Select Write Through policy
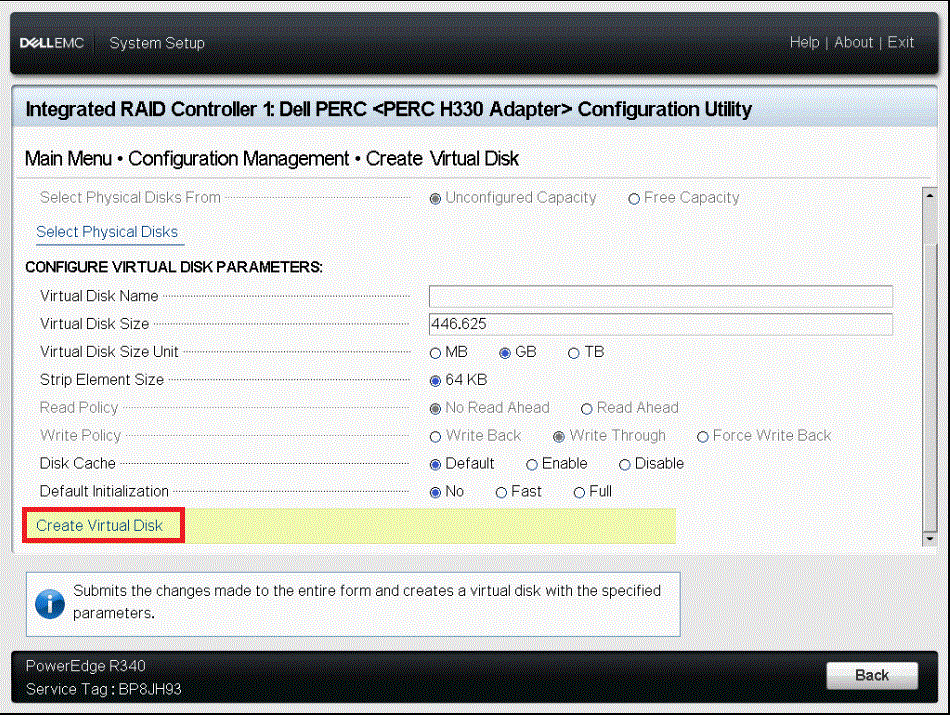Image resolution: width=950 pixels, height=715 pixels. point(559,437)
